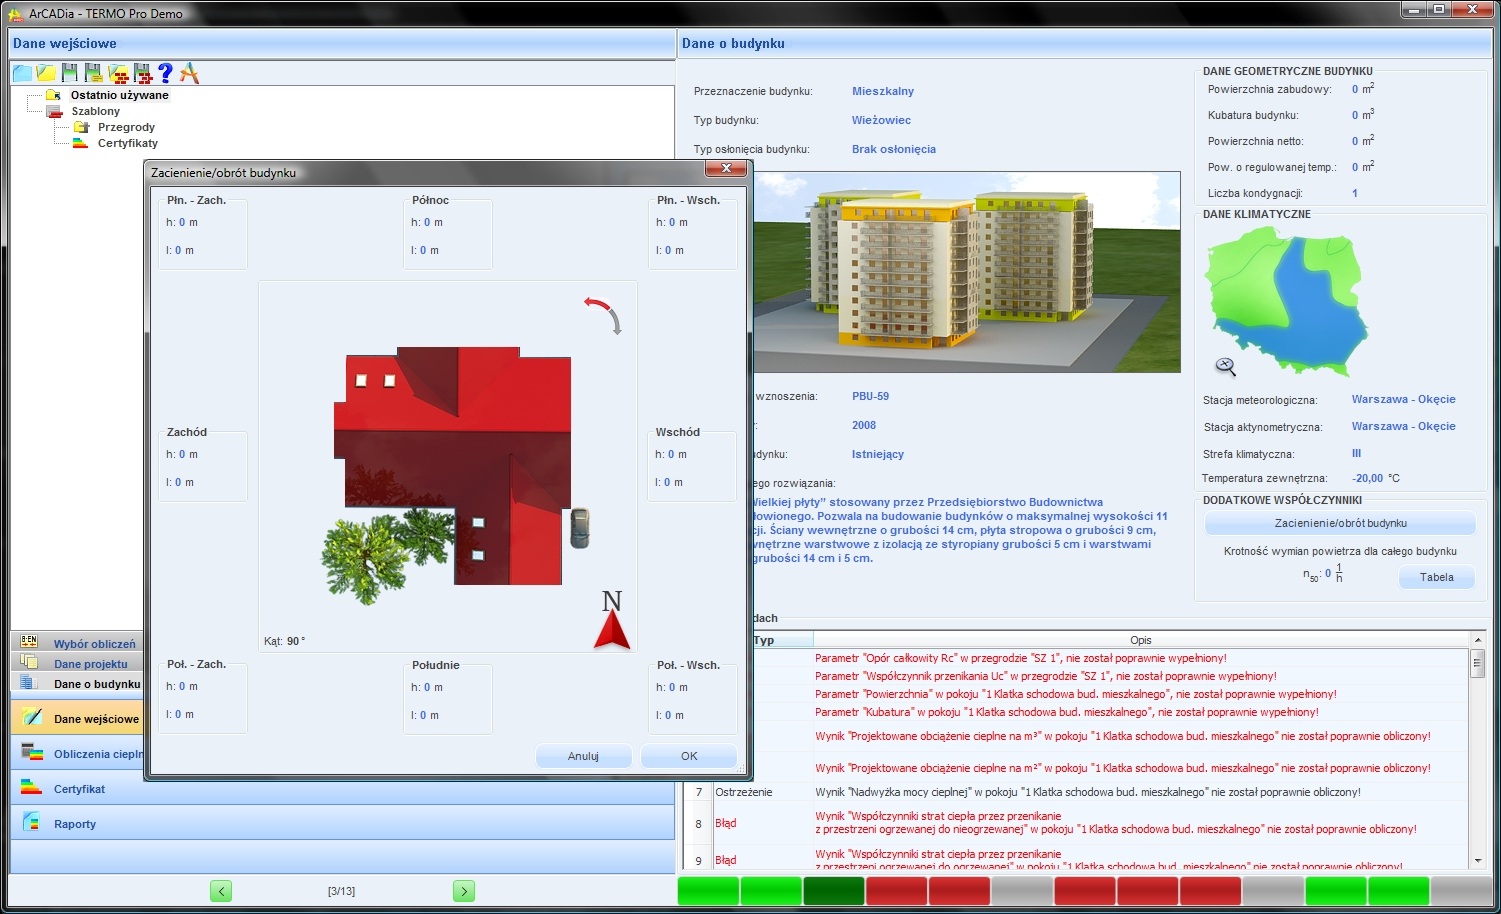Open project with the yellow folder icon
1501x914 pixels.
[46, 73]
